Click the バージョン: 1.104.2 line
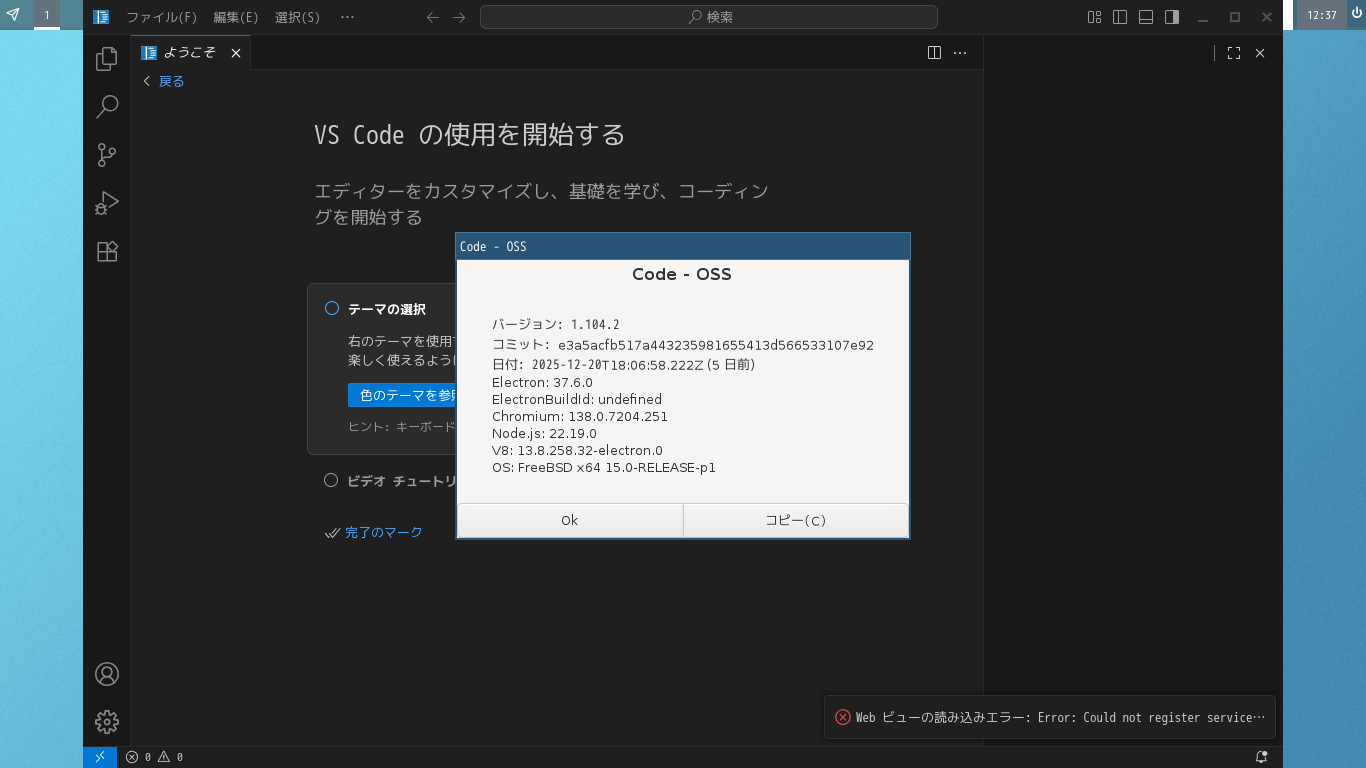Image resolution: width=1366 pixels, height=768 pixels. coord(555,324)
